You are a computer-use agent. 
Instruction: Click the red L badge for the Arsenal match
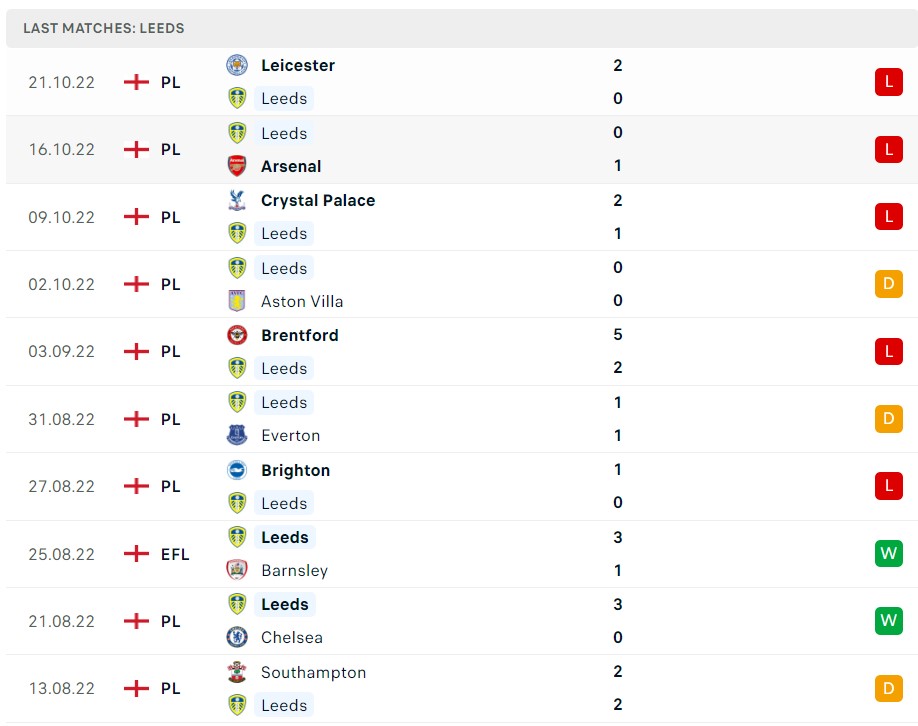coord(888,149)
